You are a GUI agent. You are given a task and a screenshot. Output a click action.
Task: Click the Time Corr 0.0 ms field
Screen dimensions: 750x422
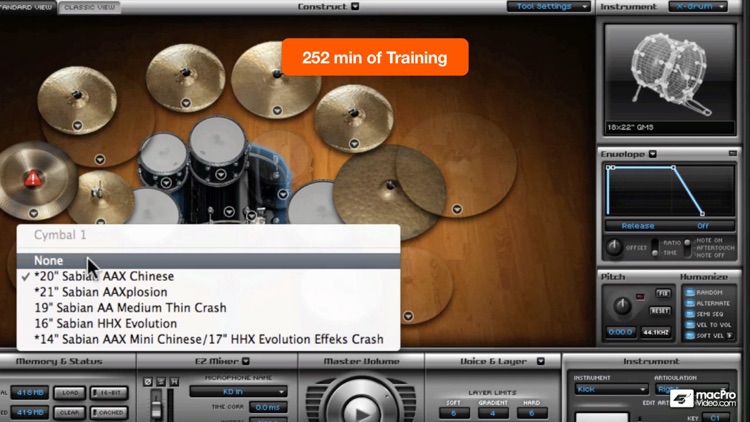tap(268, 407)
